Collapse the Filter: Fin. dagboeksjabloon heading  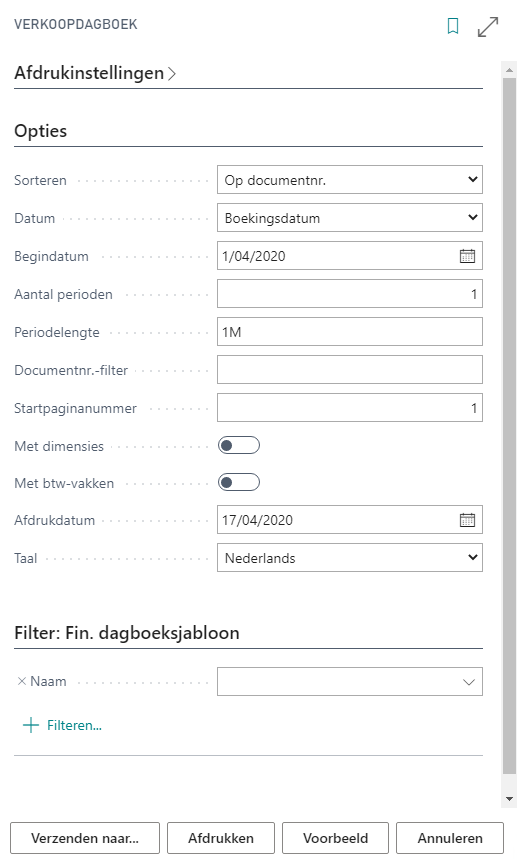coord(127,633)
